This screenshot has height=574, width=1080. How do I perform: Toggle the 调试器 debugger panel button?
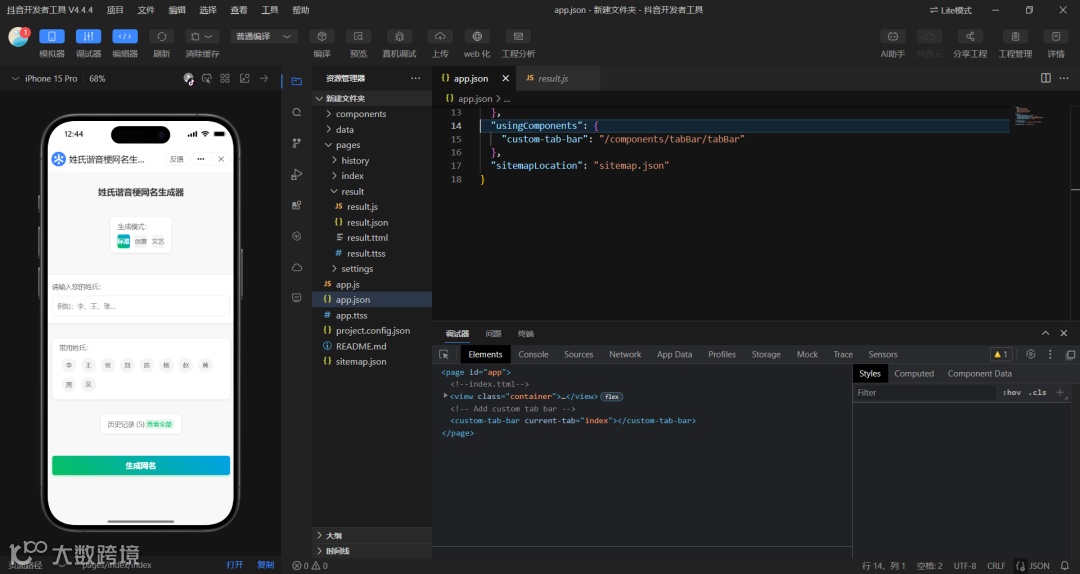tap(88, 37)
